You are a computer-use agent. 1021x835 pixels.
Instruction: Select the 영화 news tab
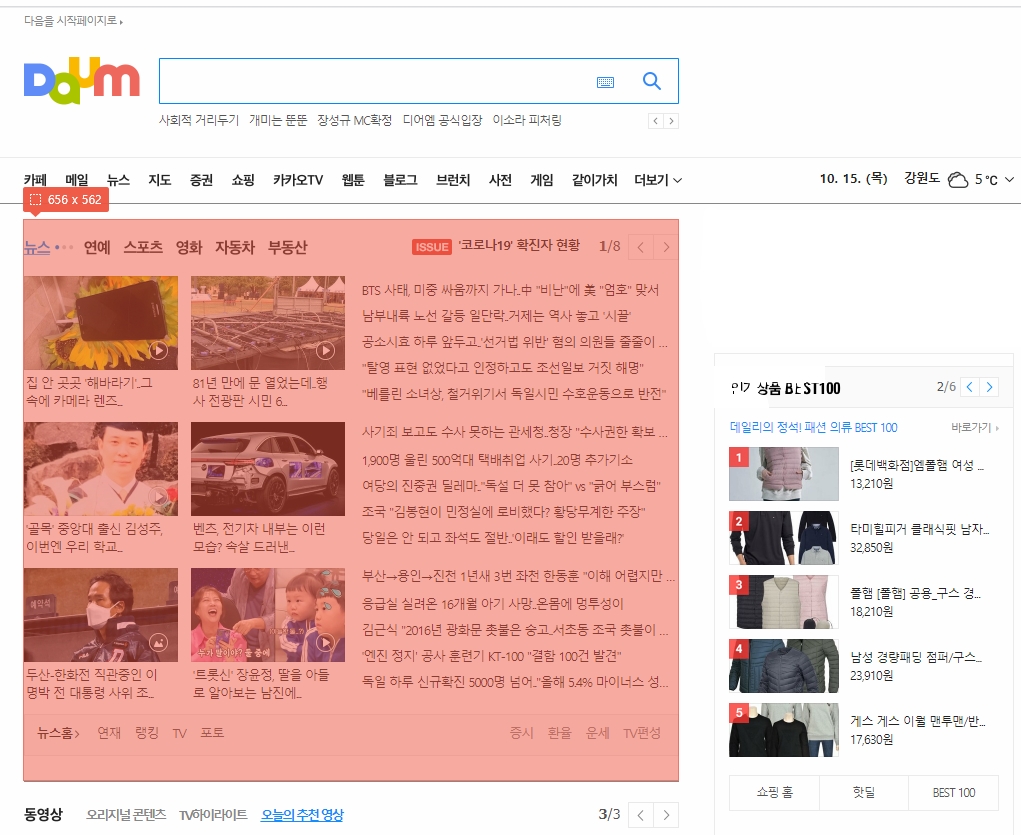pos(189,248)
